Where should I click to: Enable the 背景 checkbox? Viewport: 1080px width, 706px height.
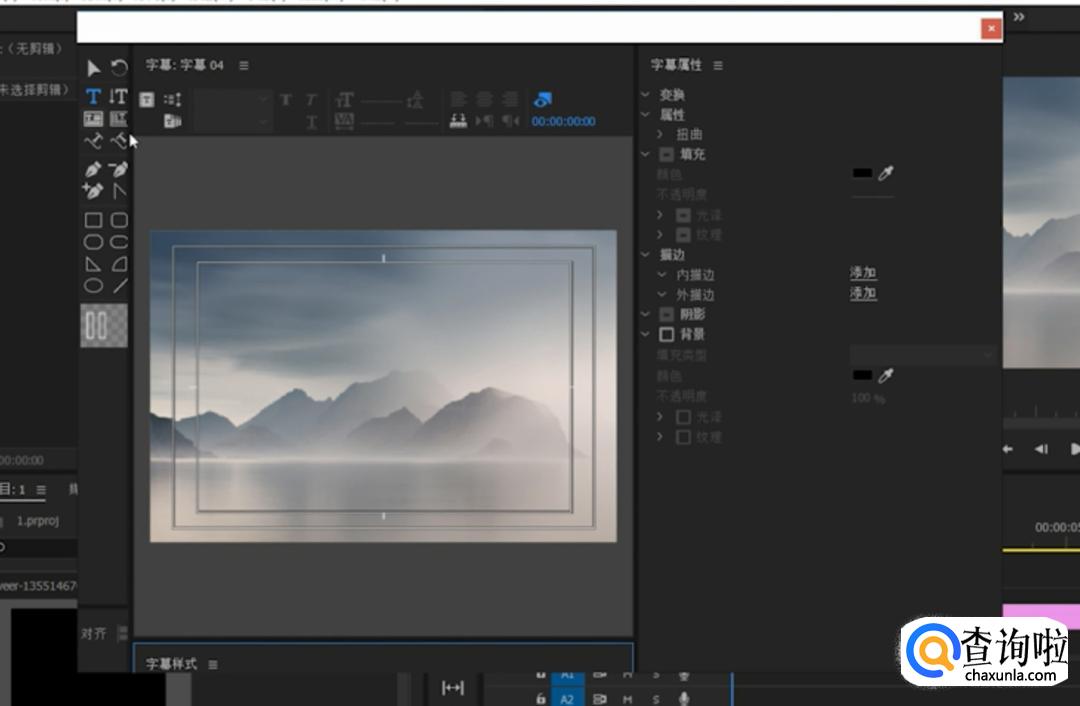667,334
